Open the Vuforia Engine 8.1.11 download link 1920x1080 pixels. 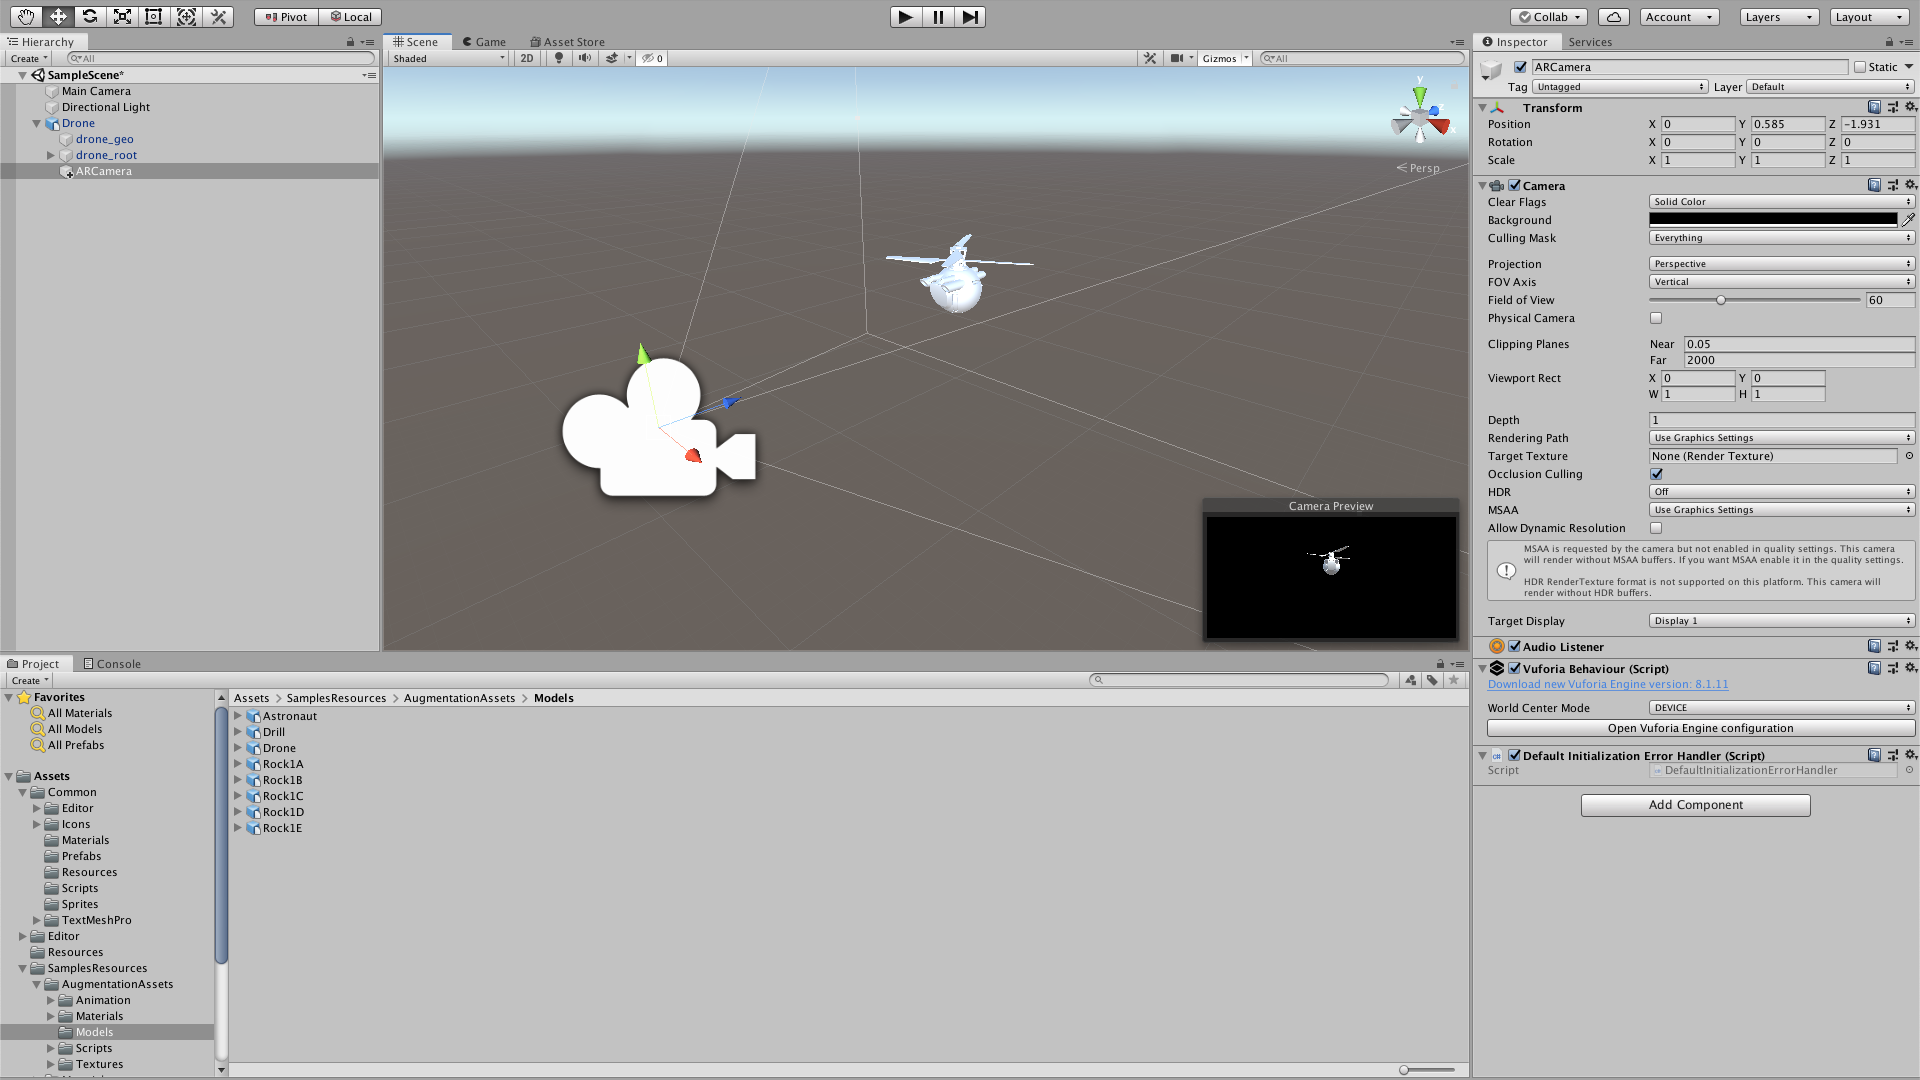tap(1607, 684)
